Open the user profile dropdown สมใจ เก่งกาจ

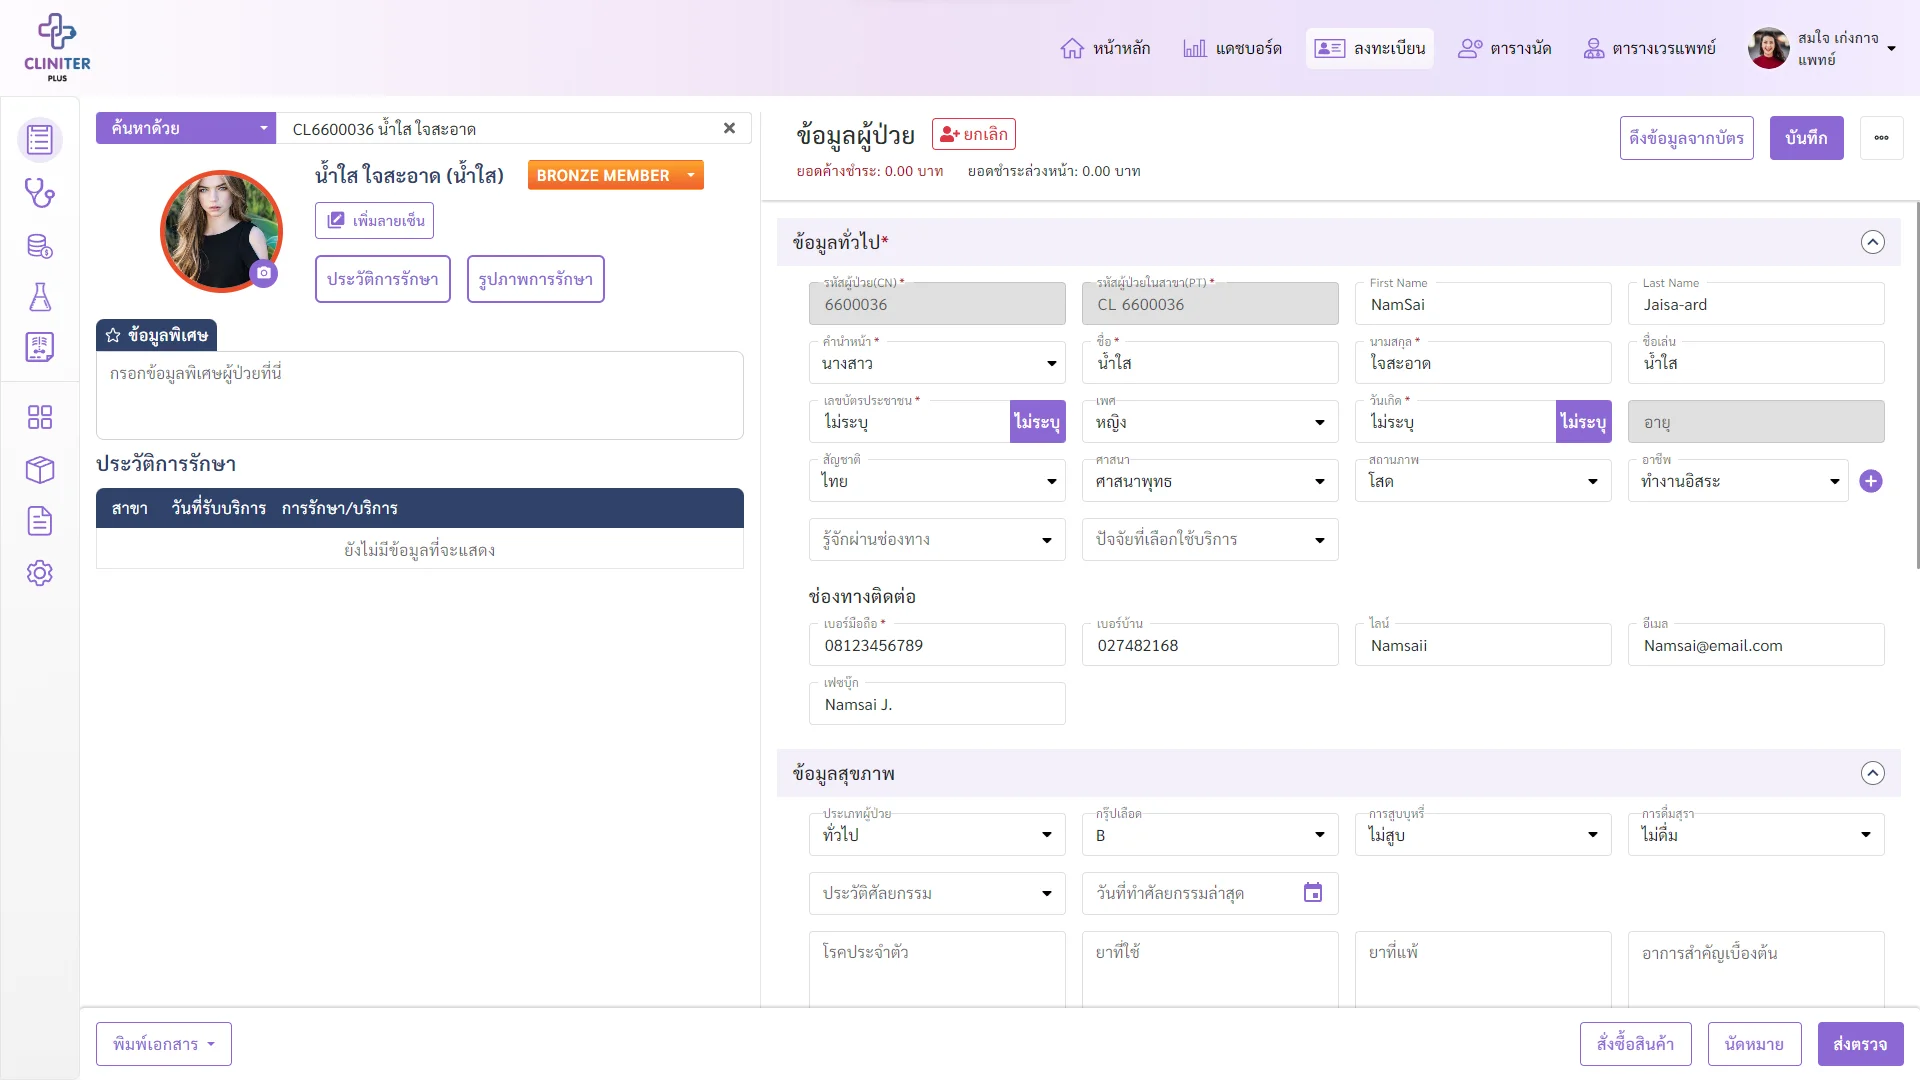pos(1822,48)
